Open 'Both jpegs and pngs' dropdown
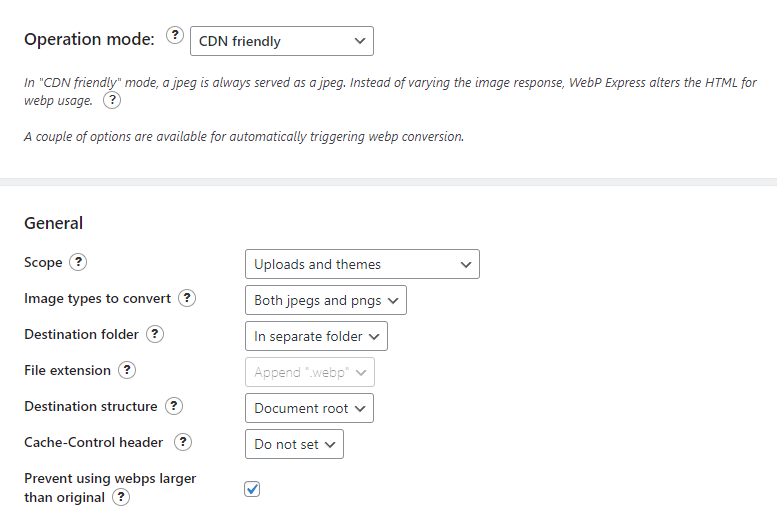777x528 pixels. coord(326,300)
